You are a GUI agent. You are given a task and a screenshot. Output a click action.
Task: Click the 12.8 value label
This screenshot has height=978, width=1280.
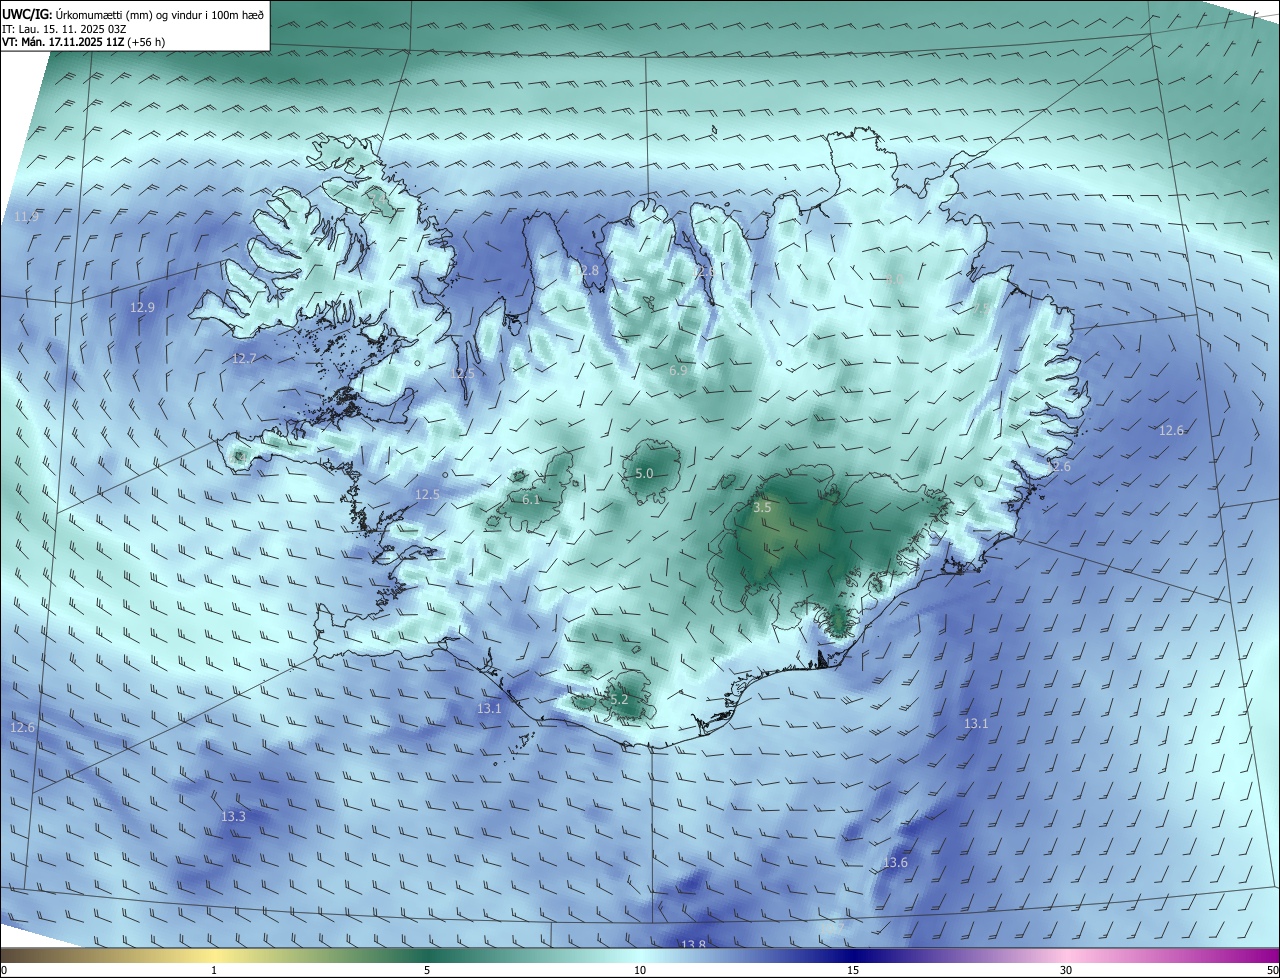coord(587,271)
